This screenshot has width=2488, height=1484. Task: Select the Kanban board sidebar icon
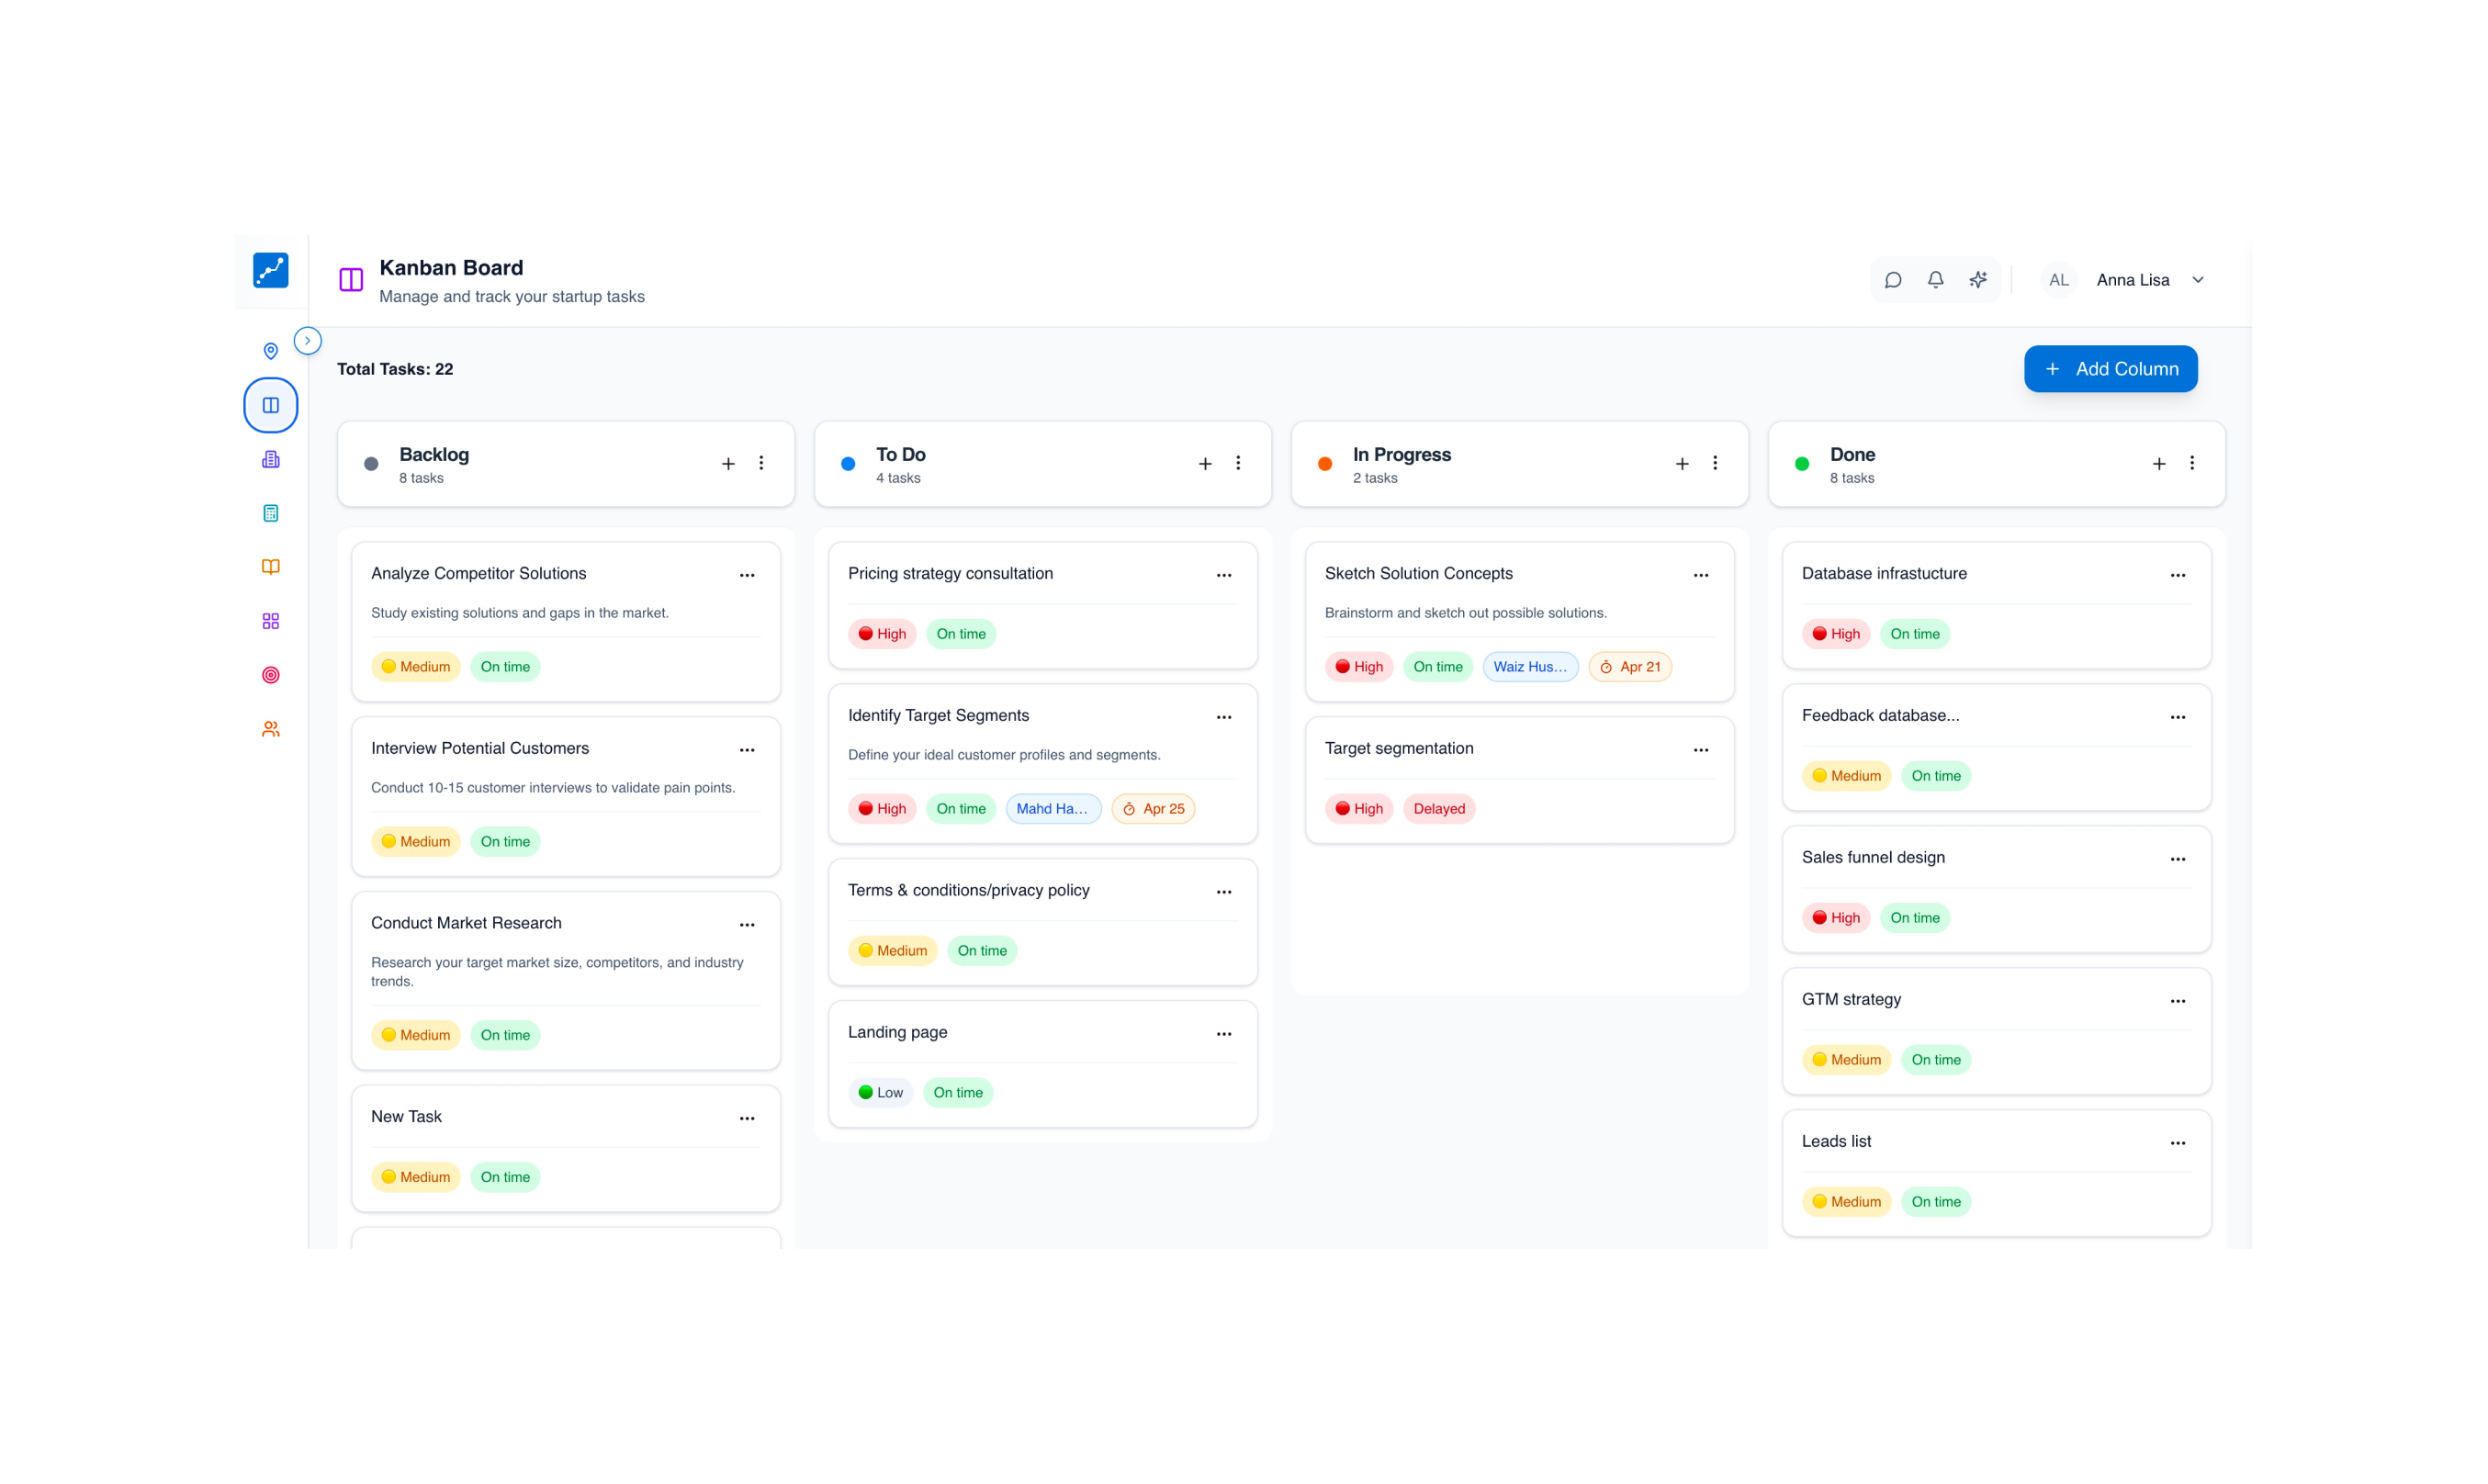[x=270, y=405]
